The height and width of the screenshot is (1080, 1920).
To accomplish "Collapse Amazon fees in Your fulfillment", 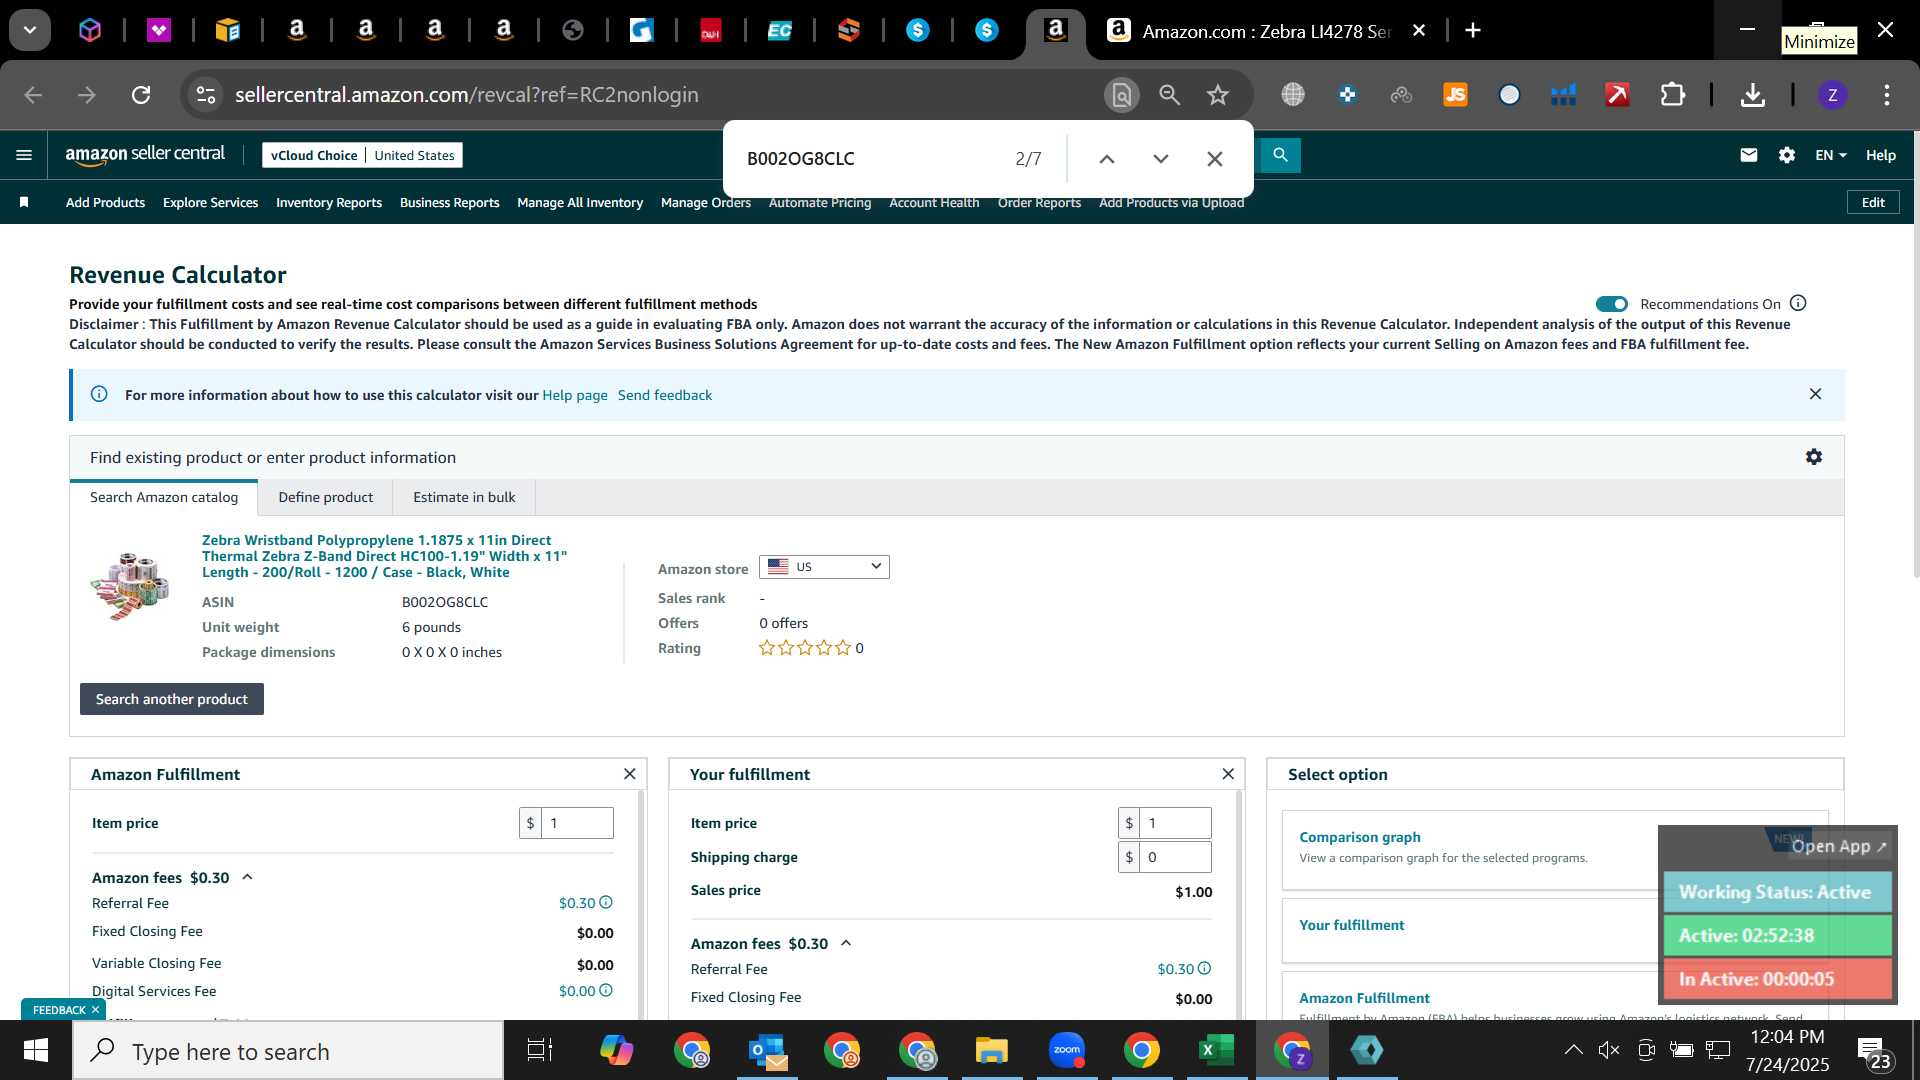I will pyautogui.click(x=846, y=943).
